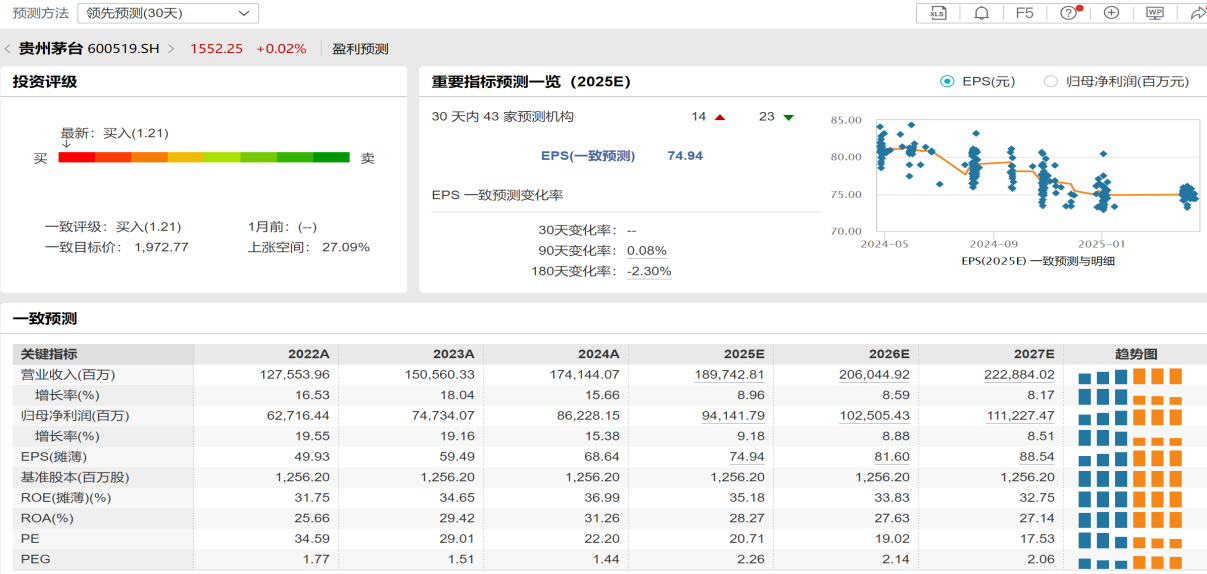
Task: Select the 归母净利润(百万元) radio button
Action: [1050, 82]
